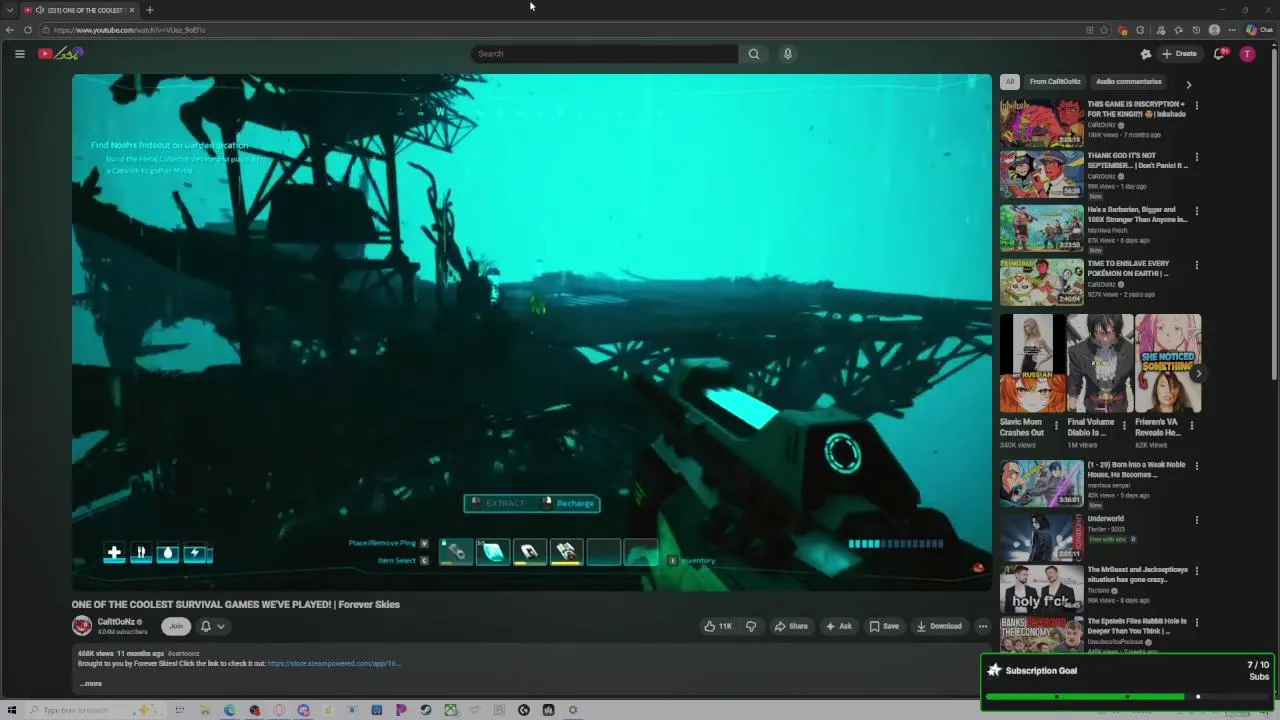Click the Create button
Screen dimensions: 1280x720
coord(1179,54)
